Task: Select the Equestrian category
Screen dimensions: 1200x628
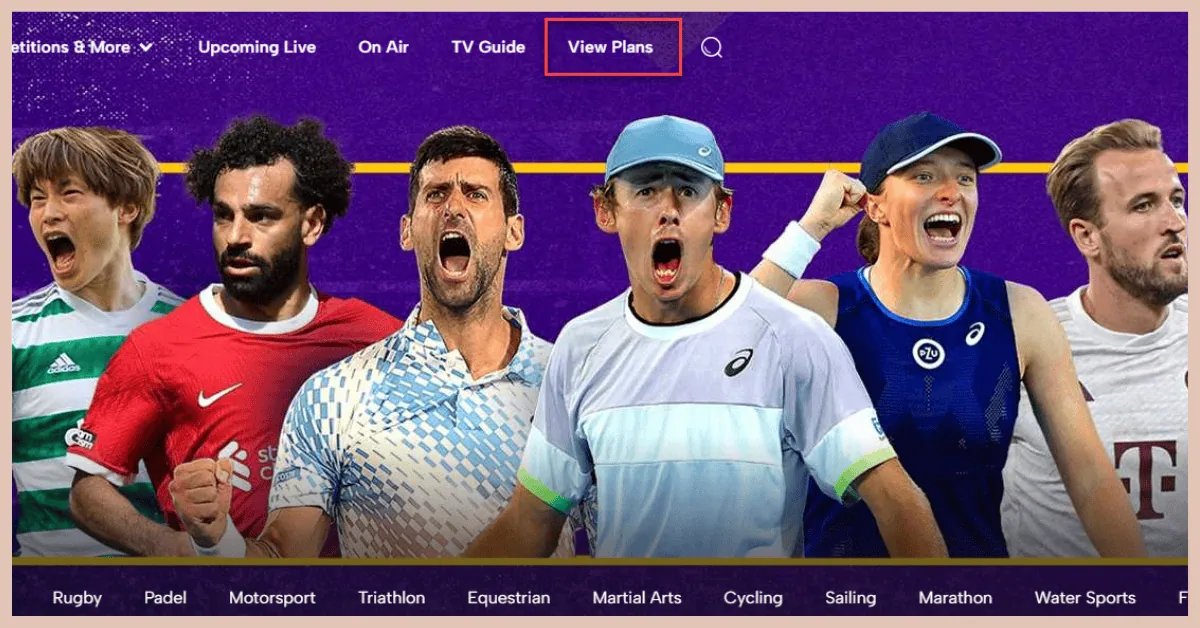Action: tap(509, 598)
